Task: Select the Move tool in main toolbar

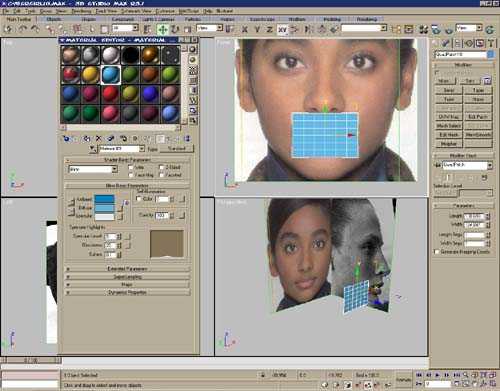Action: click(163, 29)
